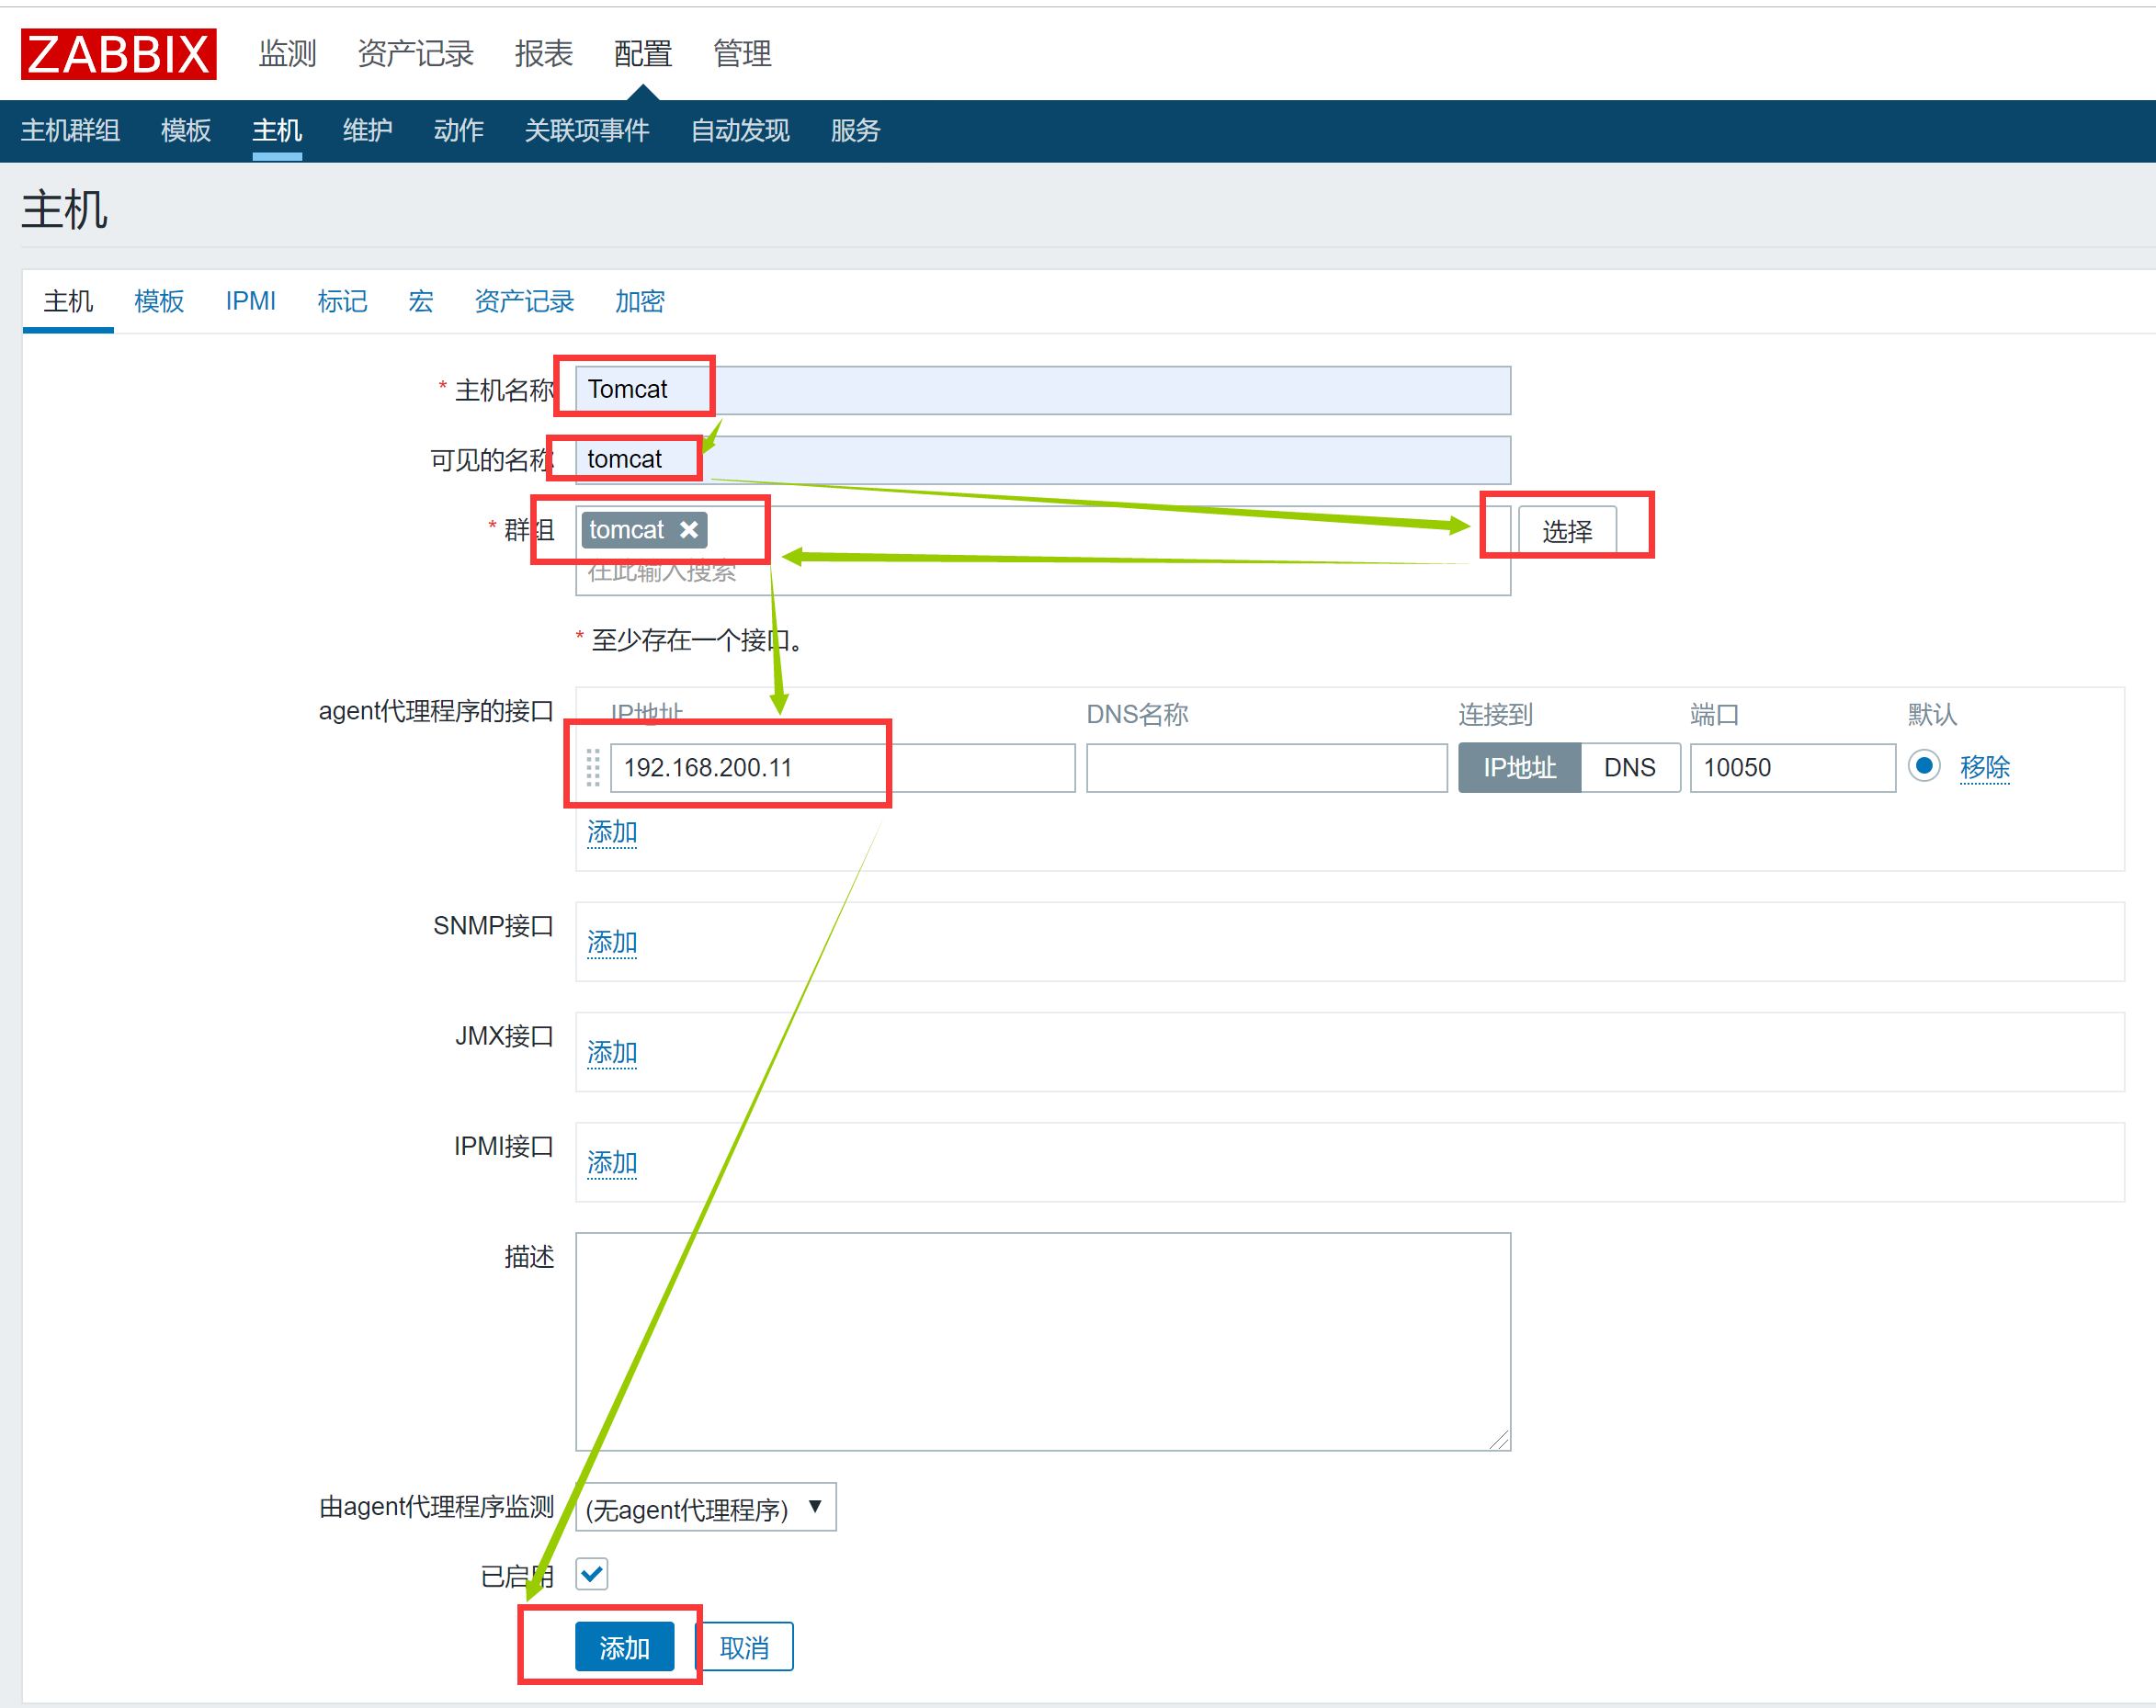This screenshot has width=2156, height=1708.
Task: Click the 选择 select group button
Action: coord(1566,530)
